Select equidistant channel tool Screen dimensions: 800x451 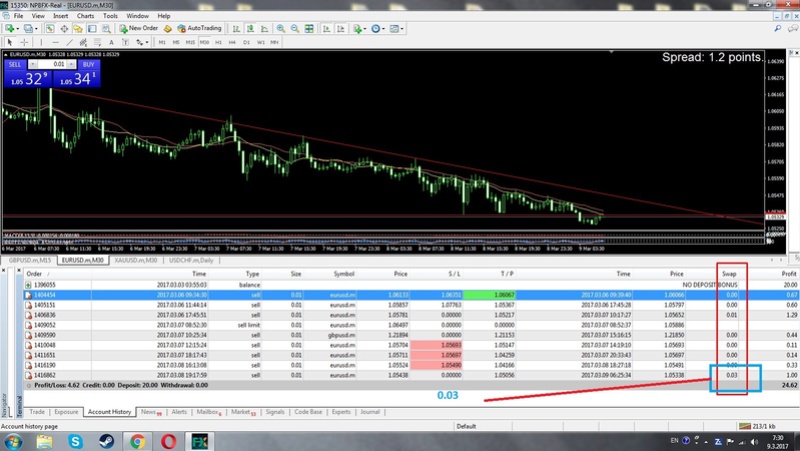pos(83,42)
